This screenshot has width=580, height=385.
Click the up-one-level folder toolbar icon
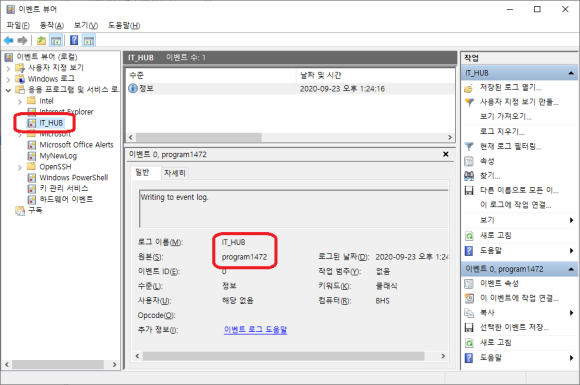[x=41, y=40]
